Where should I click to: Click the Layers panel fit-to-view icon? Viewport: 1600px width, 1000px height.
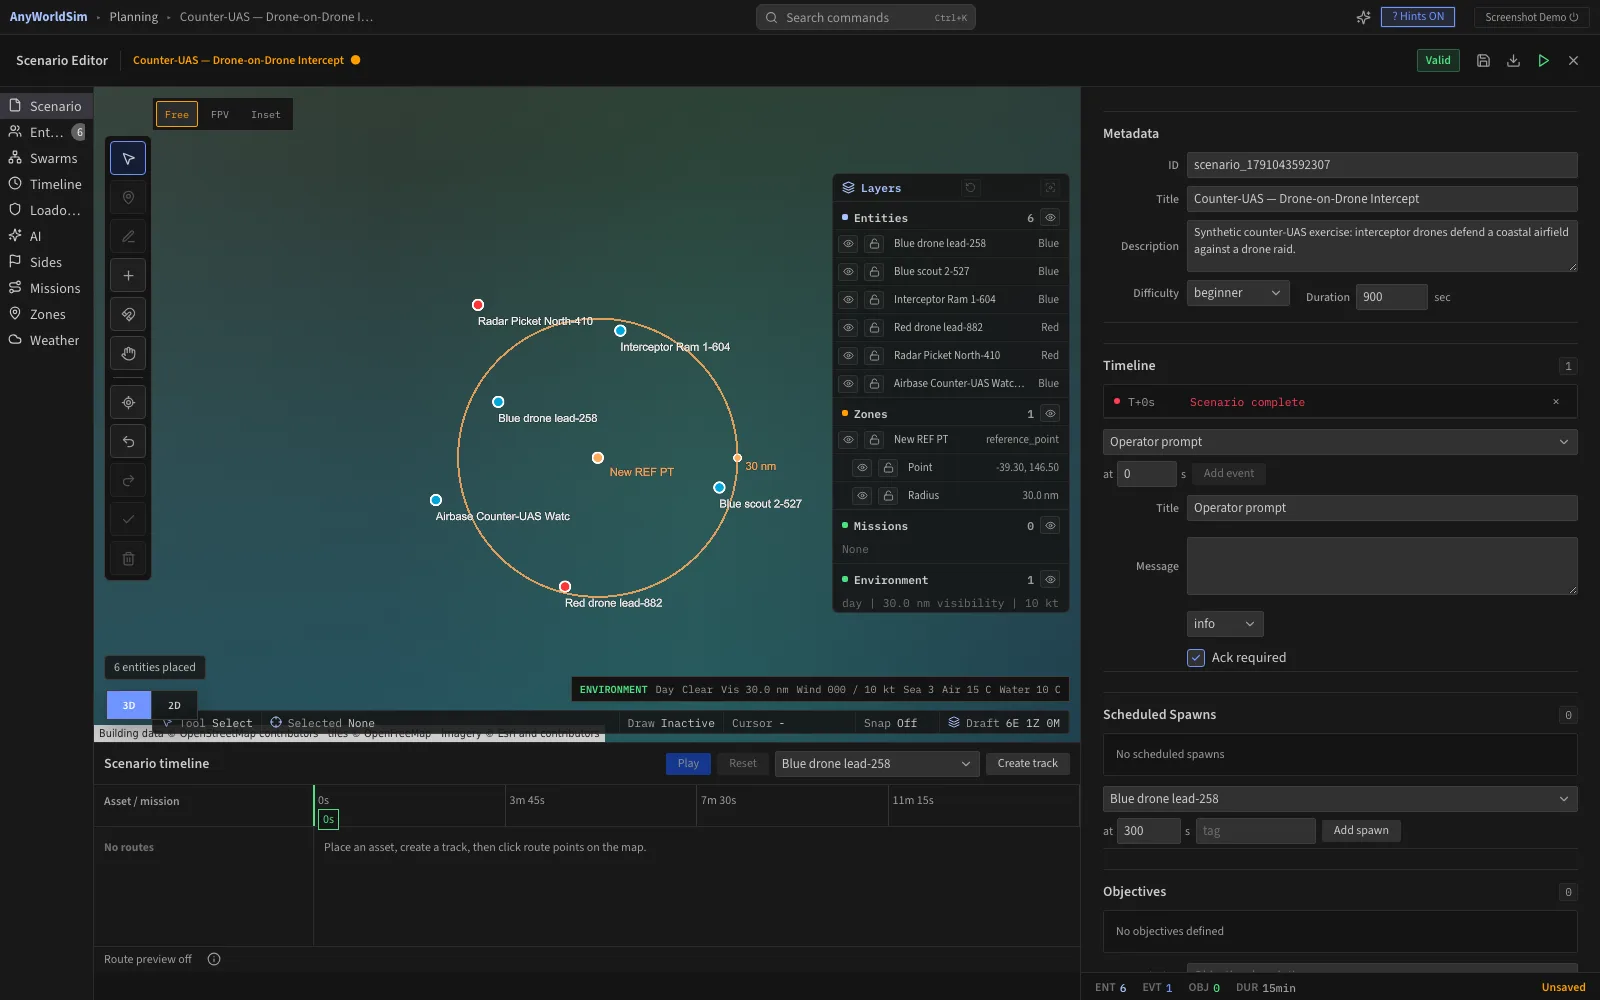coord(1050,187)
